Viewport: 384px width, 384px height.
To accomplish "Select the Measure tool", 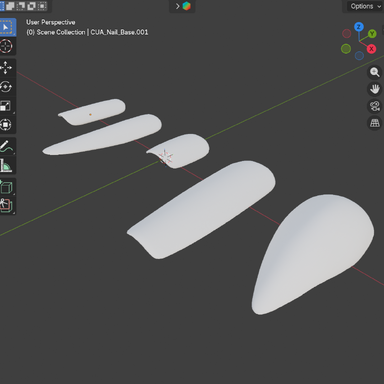I will 7,165.
